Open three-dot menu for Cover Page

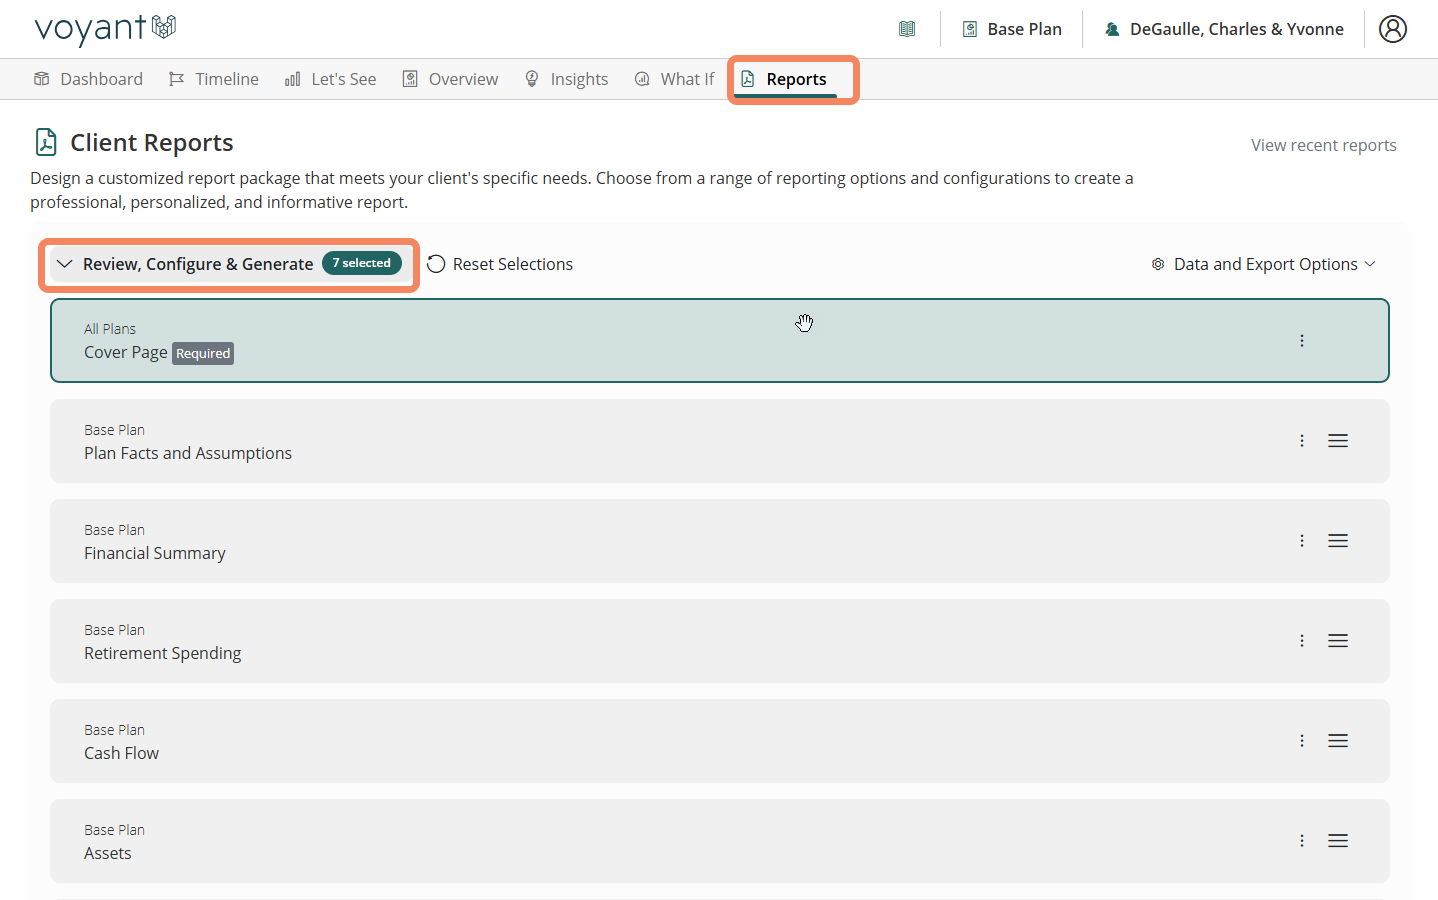1301,341
